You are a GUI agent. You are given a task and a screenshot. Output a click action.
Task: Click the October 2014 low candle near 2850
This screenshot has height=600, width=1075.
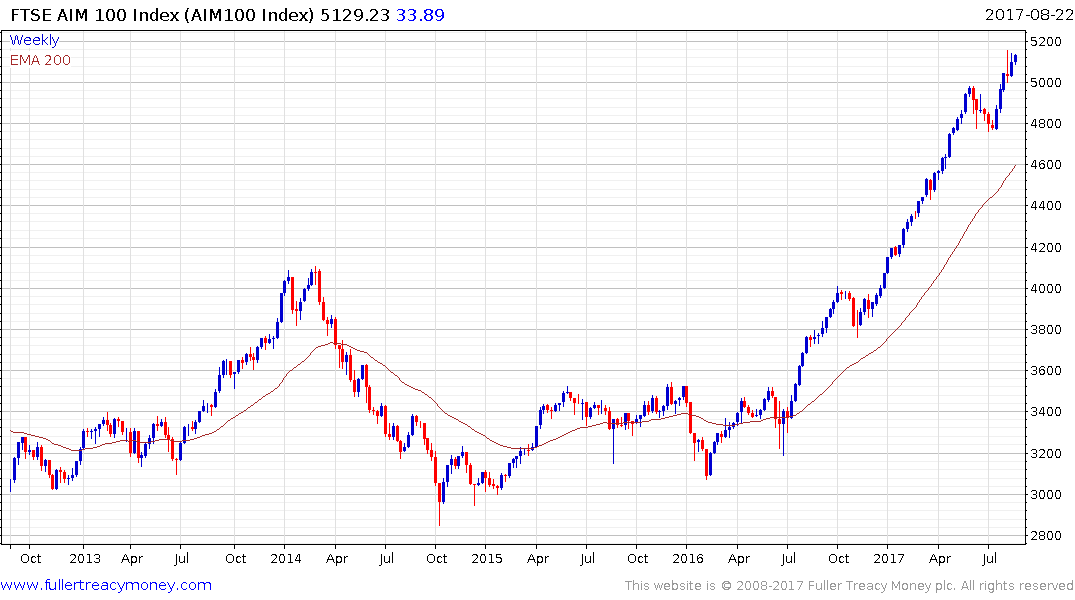[439, 504]
